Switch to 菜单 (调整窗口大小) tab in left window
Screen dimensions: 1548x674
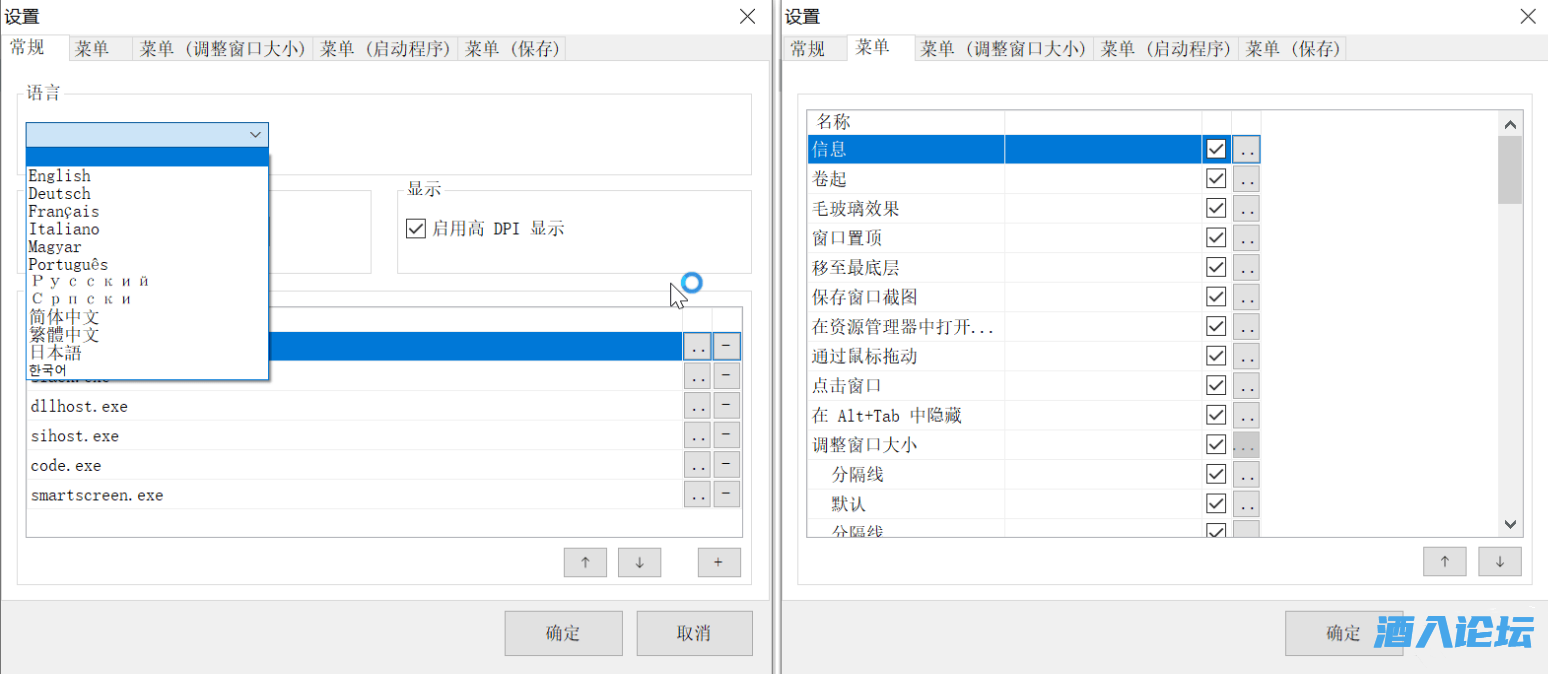point(222,49)
